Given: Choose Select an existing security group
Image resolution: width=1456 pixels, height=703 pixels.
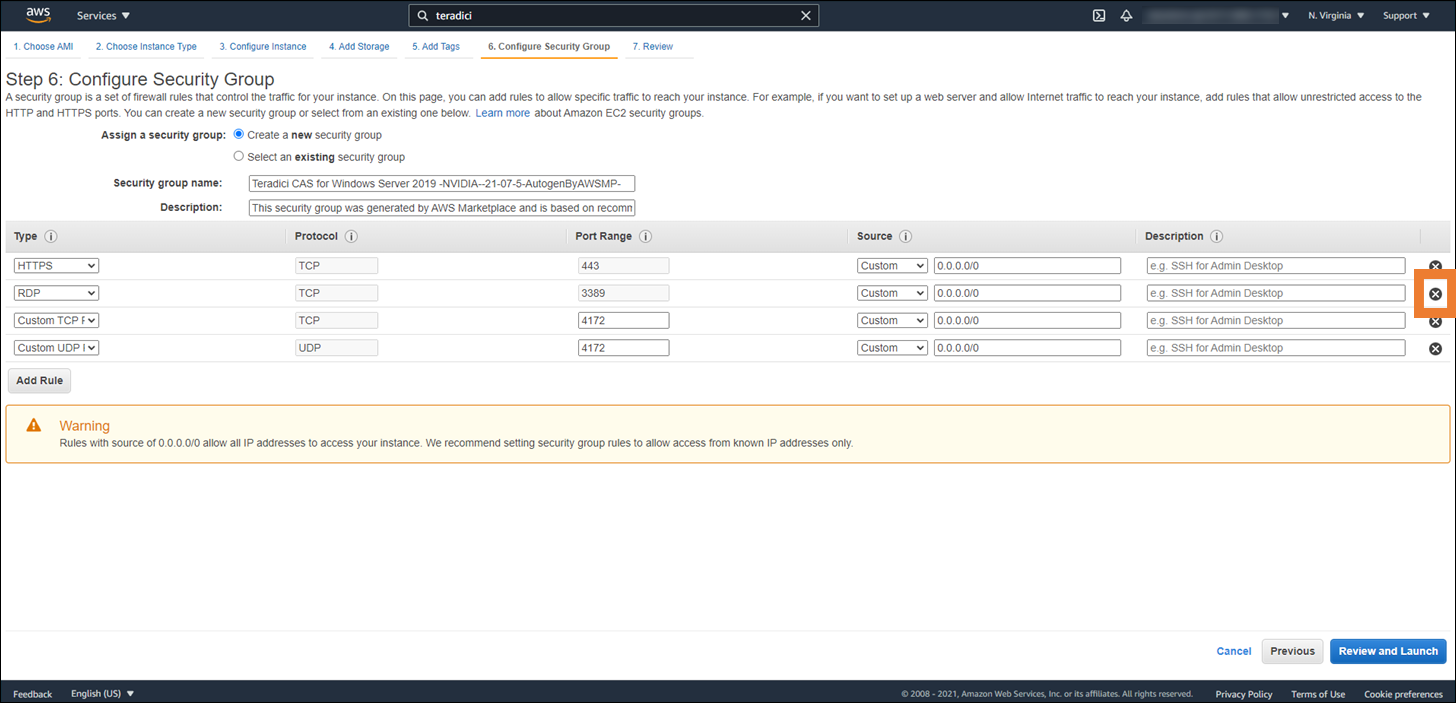Looking at the screenshot, I should pos(238,156).
